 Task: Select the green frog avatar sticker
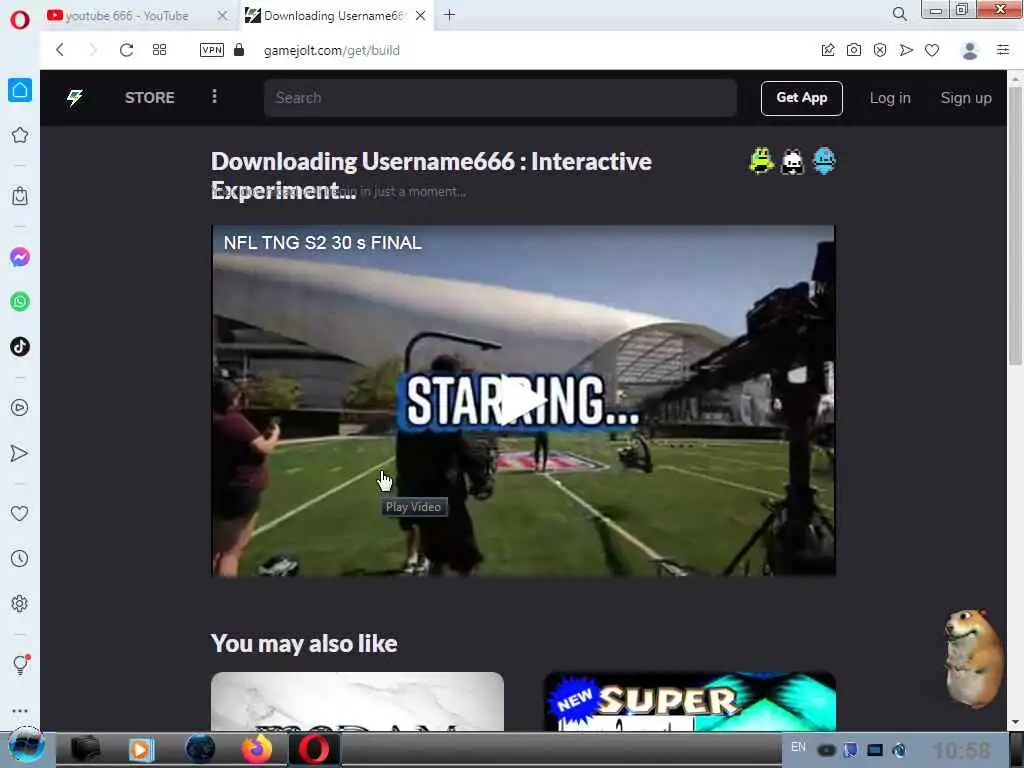click(x=761, y=161)
